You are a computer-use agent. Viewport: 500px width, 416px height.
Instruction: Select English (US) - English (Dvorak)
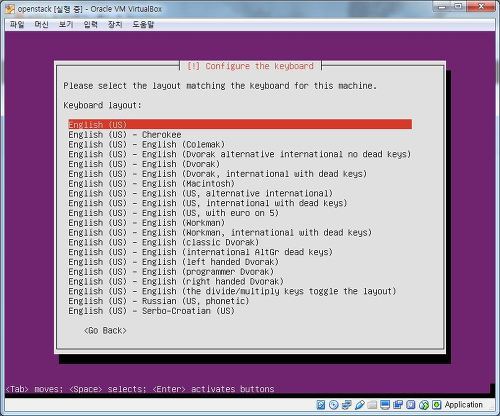click(144, 164)
